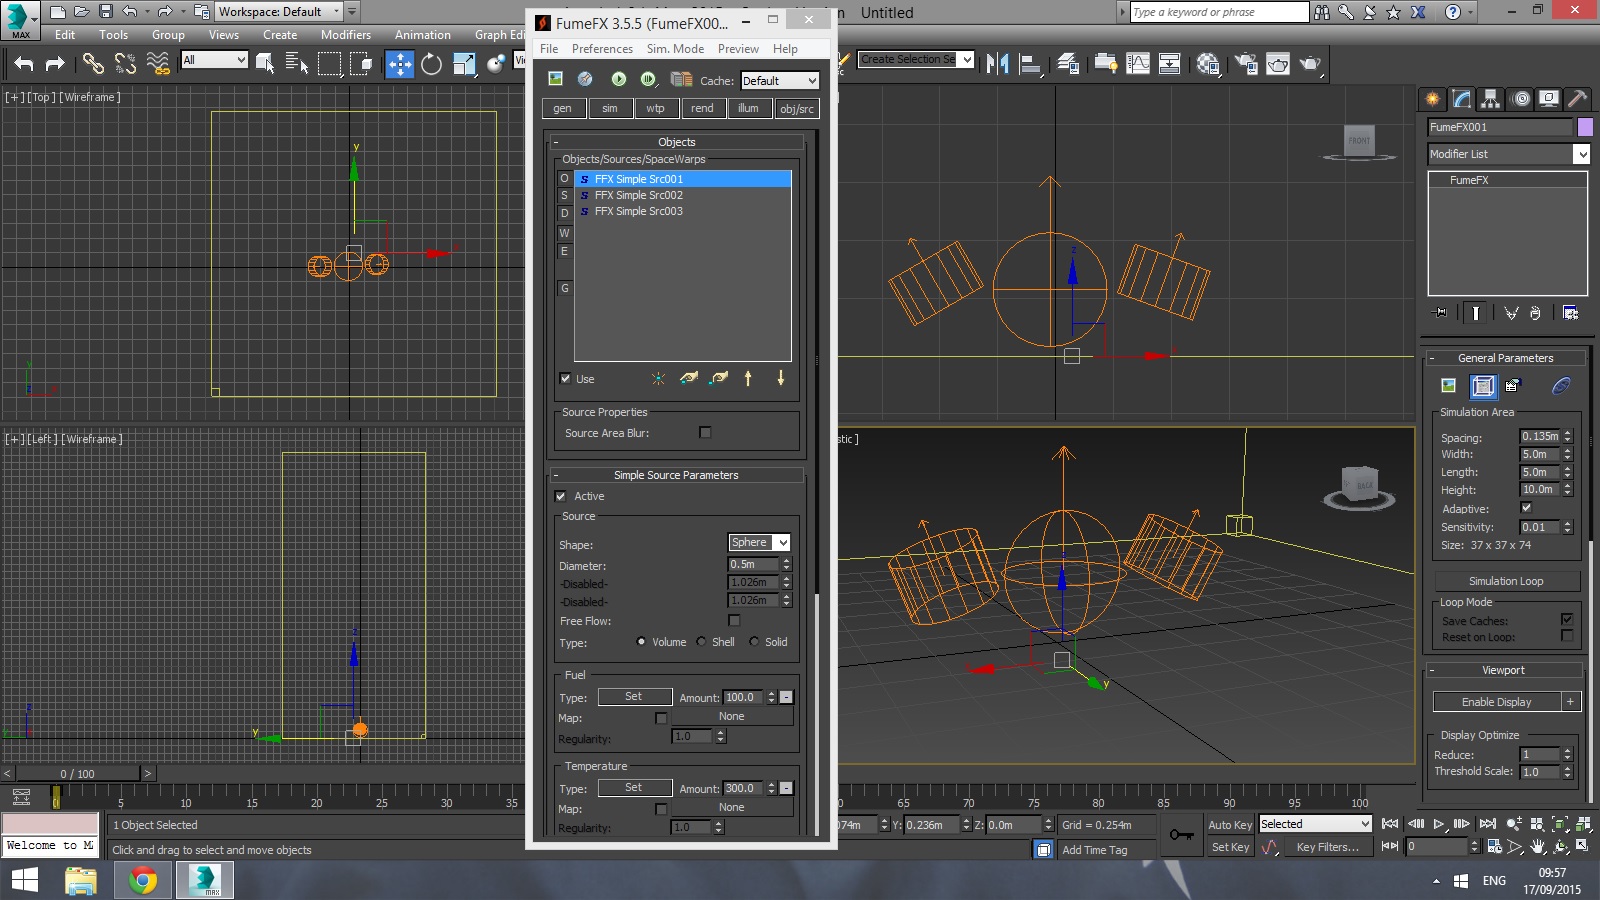This screenshot has width=1600, height=900.
Task: Switch to the sim tab
Action: point(610,108)
